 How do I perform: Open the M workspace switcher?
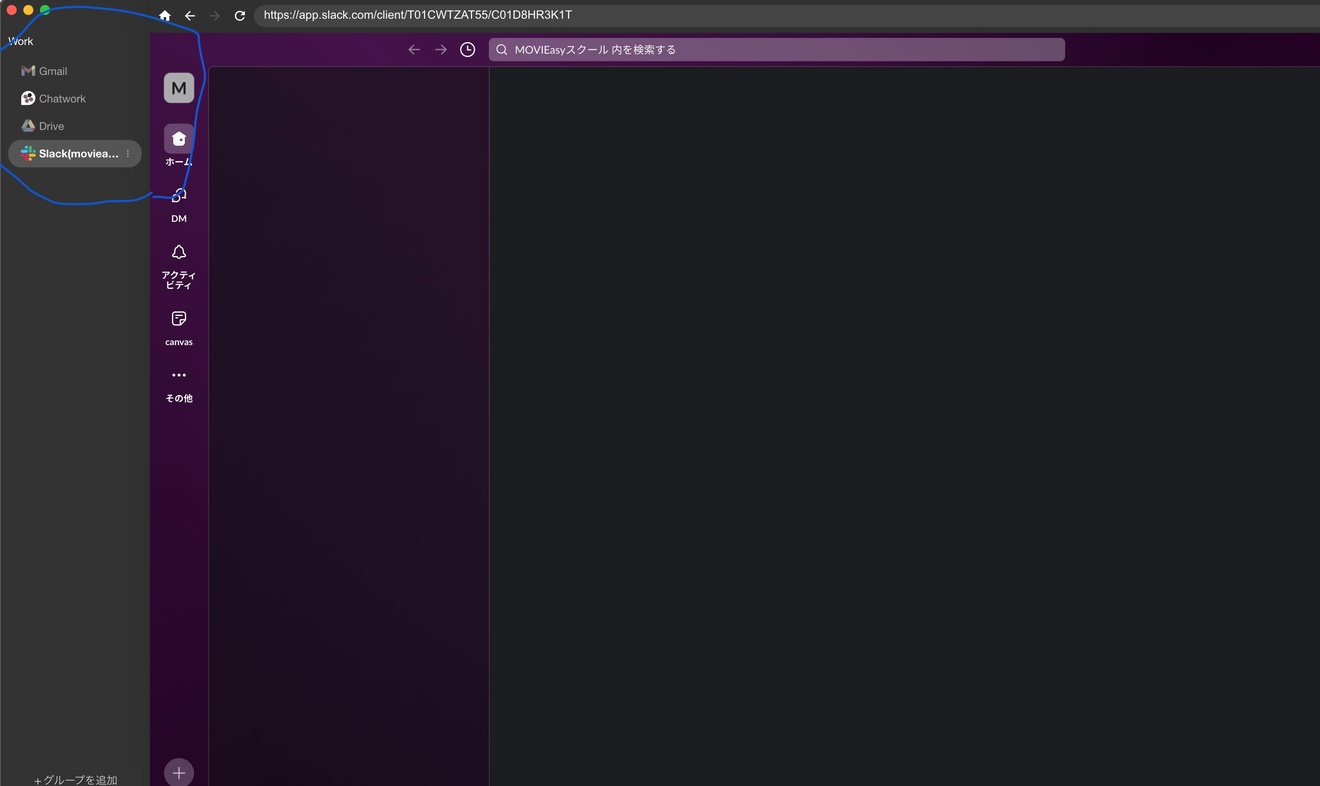[179, 88]
